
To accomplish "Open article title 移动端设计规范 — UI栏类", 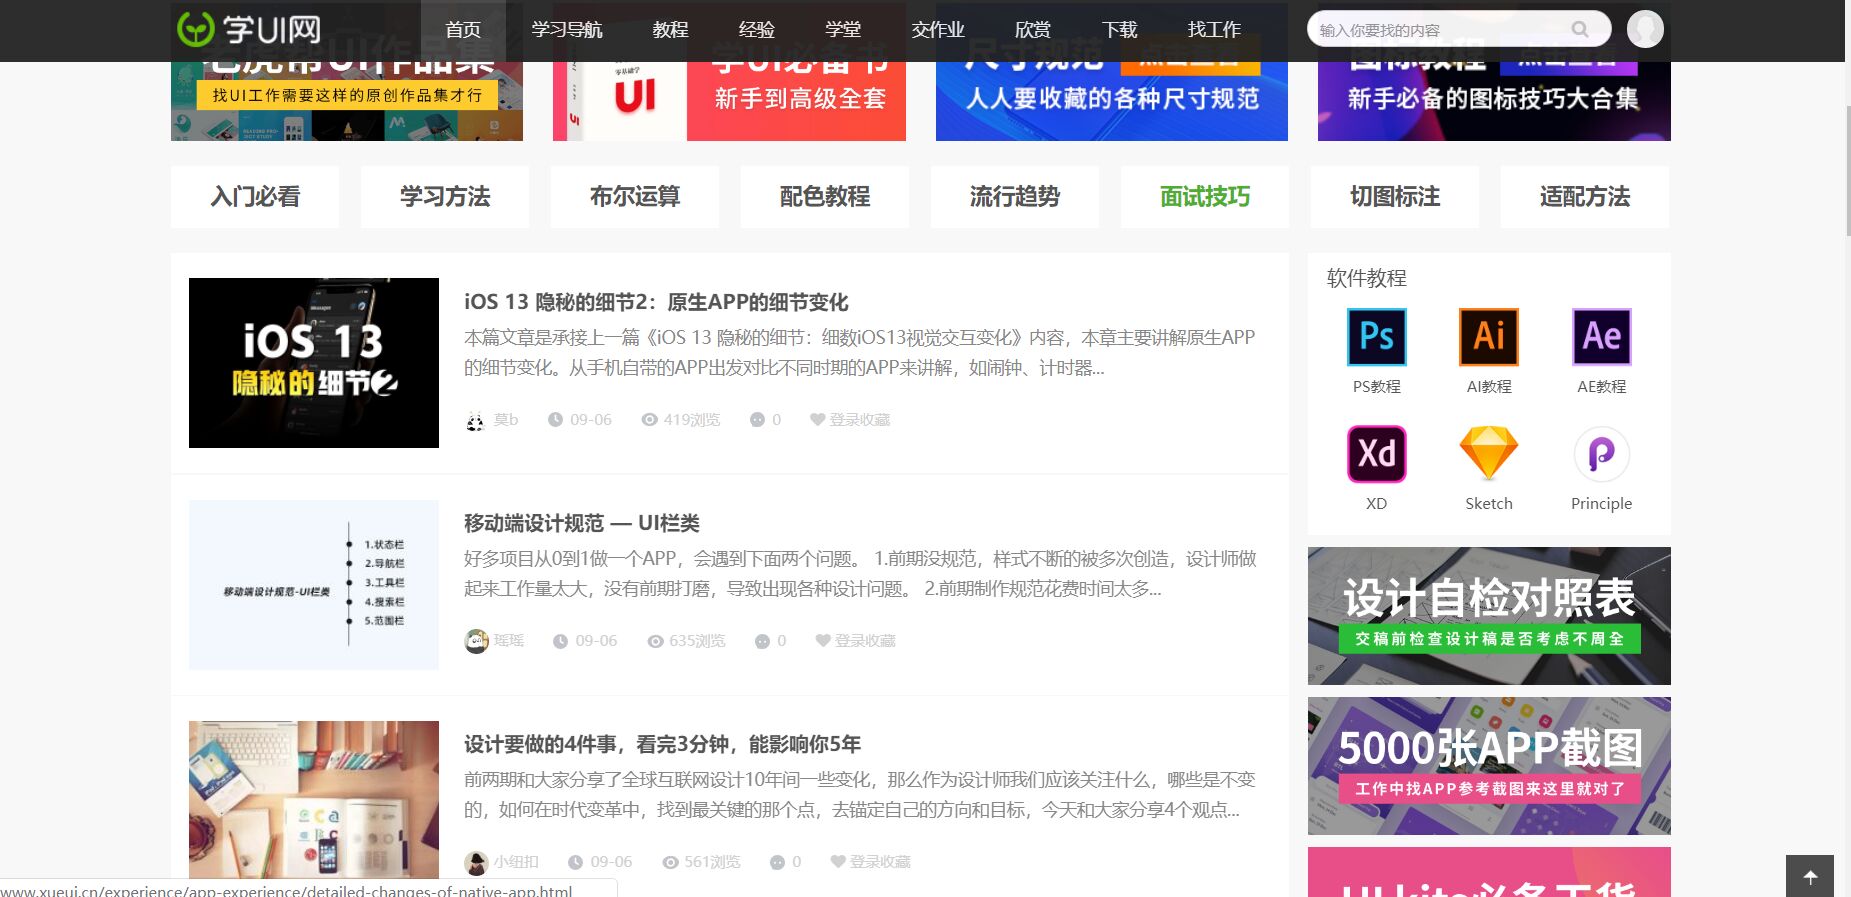I will tap(582, 523).
